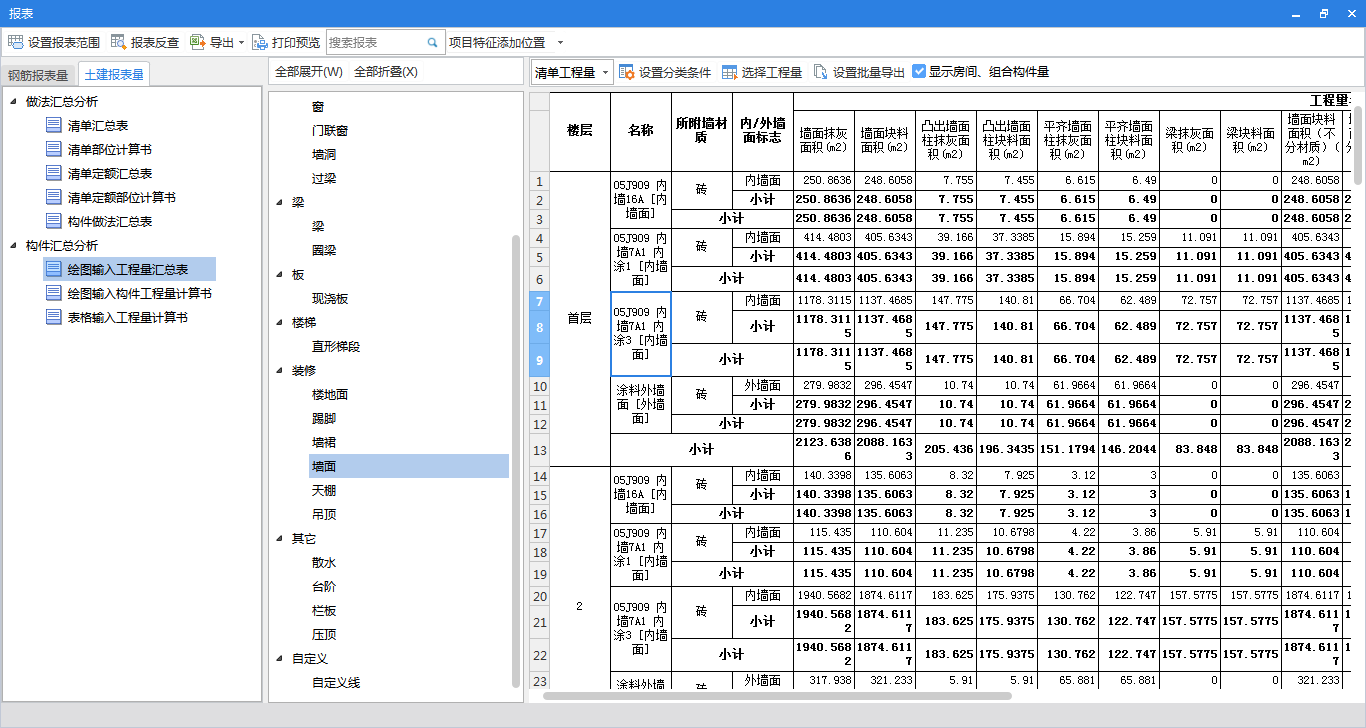Toggle 显示房间、组合构件量 checkbox
The width and height of the screenshot is (1366, 728).
[919, 72]
